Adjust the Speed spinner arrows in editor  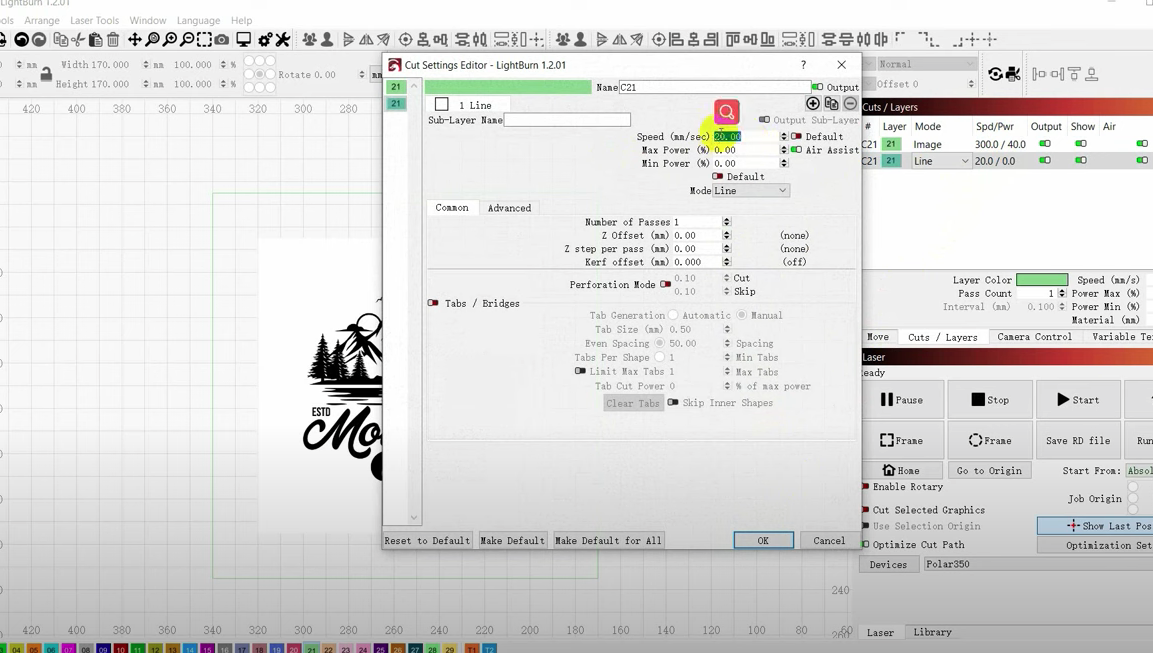[783, 136]
